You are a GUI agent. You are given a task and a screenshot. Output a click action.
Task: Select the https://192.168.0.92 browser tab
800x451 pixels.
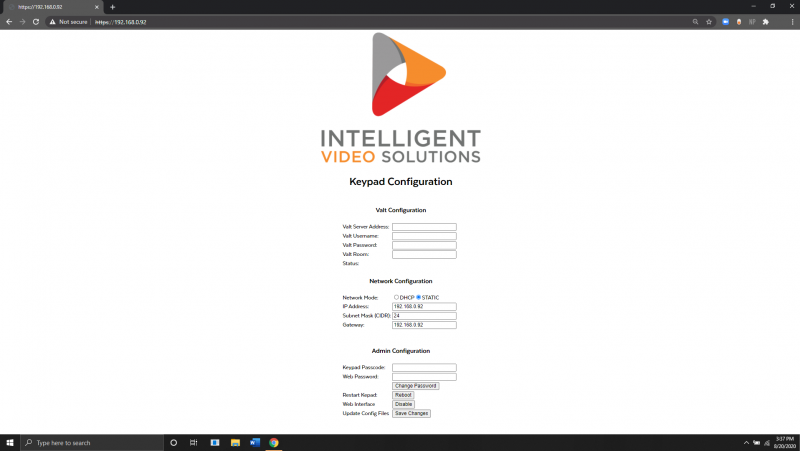click(x=53, y=7)
